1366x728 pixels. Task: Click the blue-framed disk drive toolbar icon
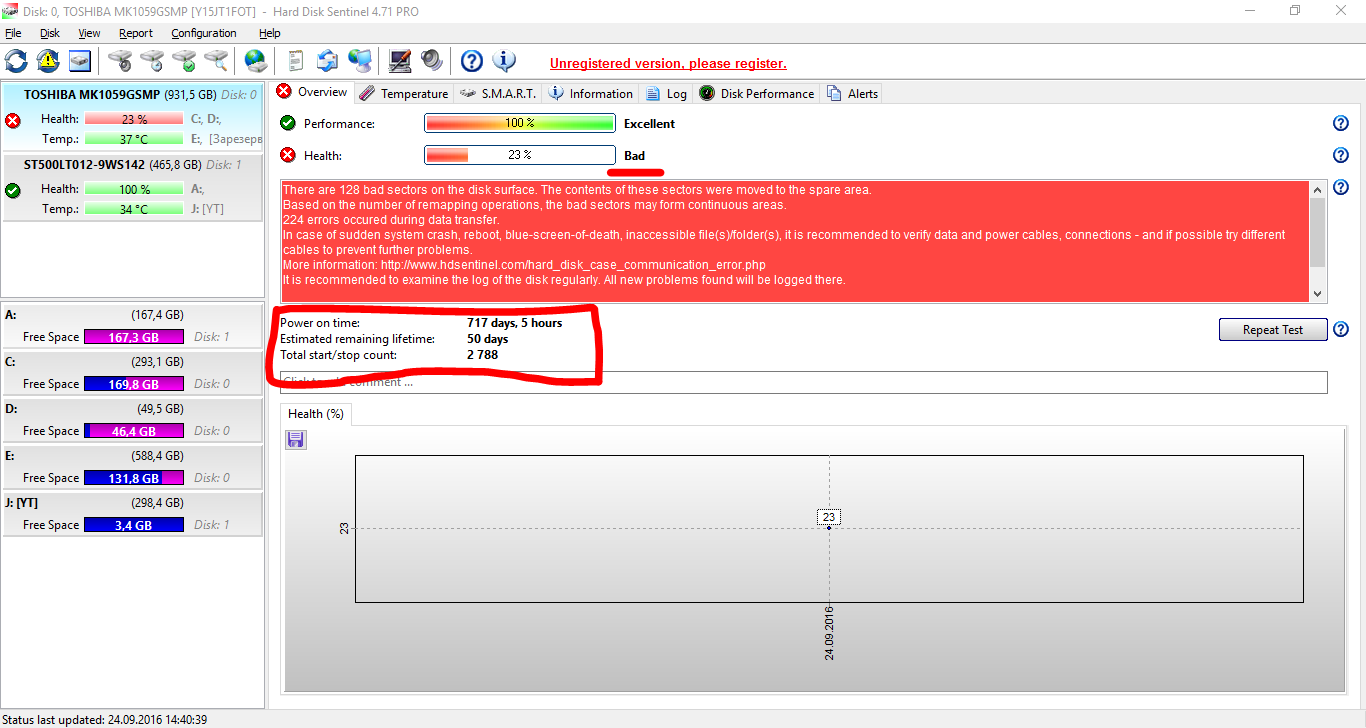click(x=80, y=61)
